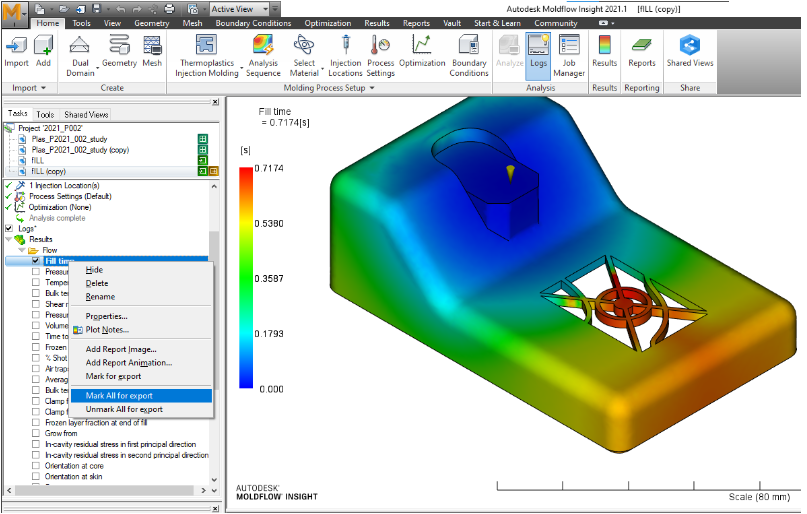
Task: Check Frozen layer fraction at end of fill
Action: pyautogui.click(x=36, y=422)
